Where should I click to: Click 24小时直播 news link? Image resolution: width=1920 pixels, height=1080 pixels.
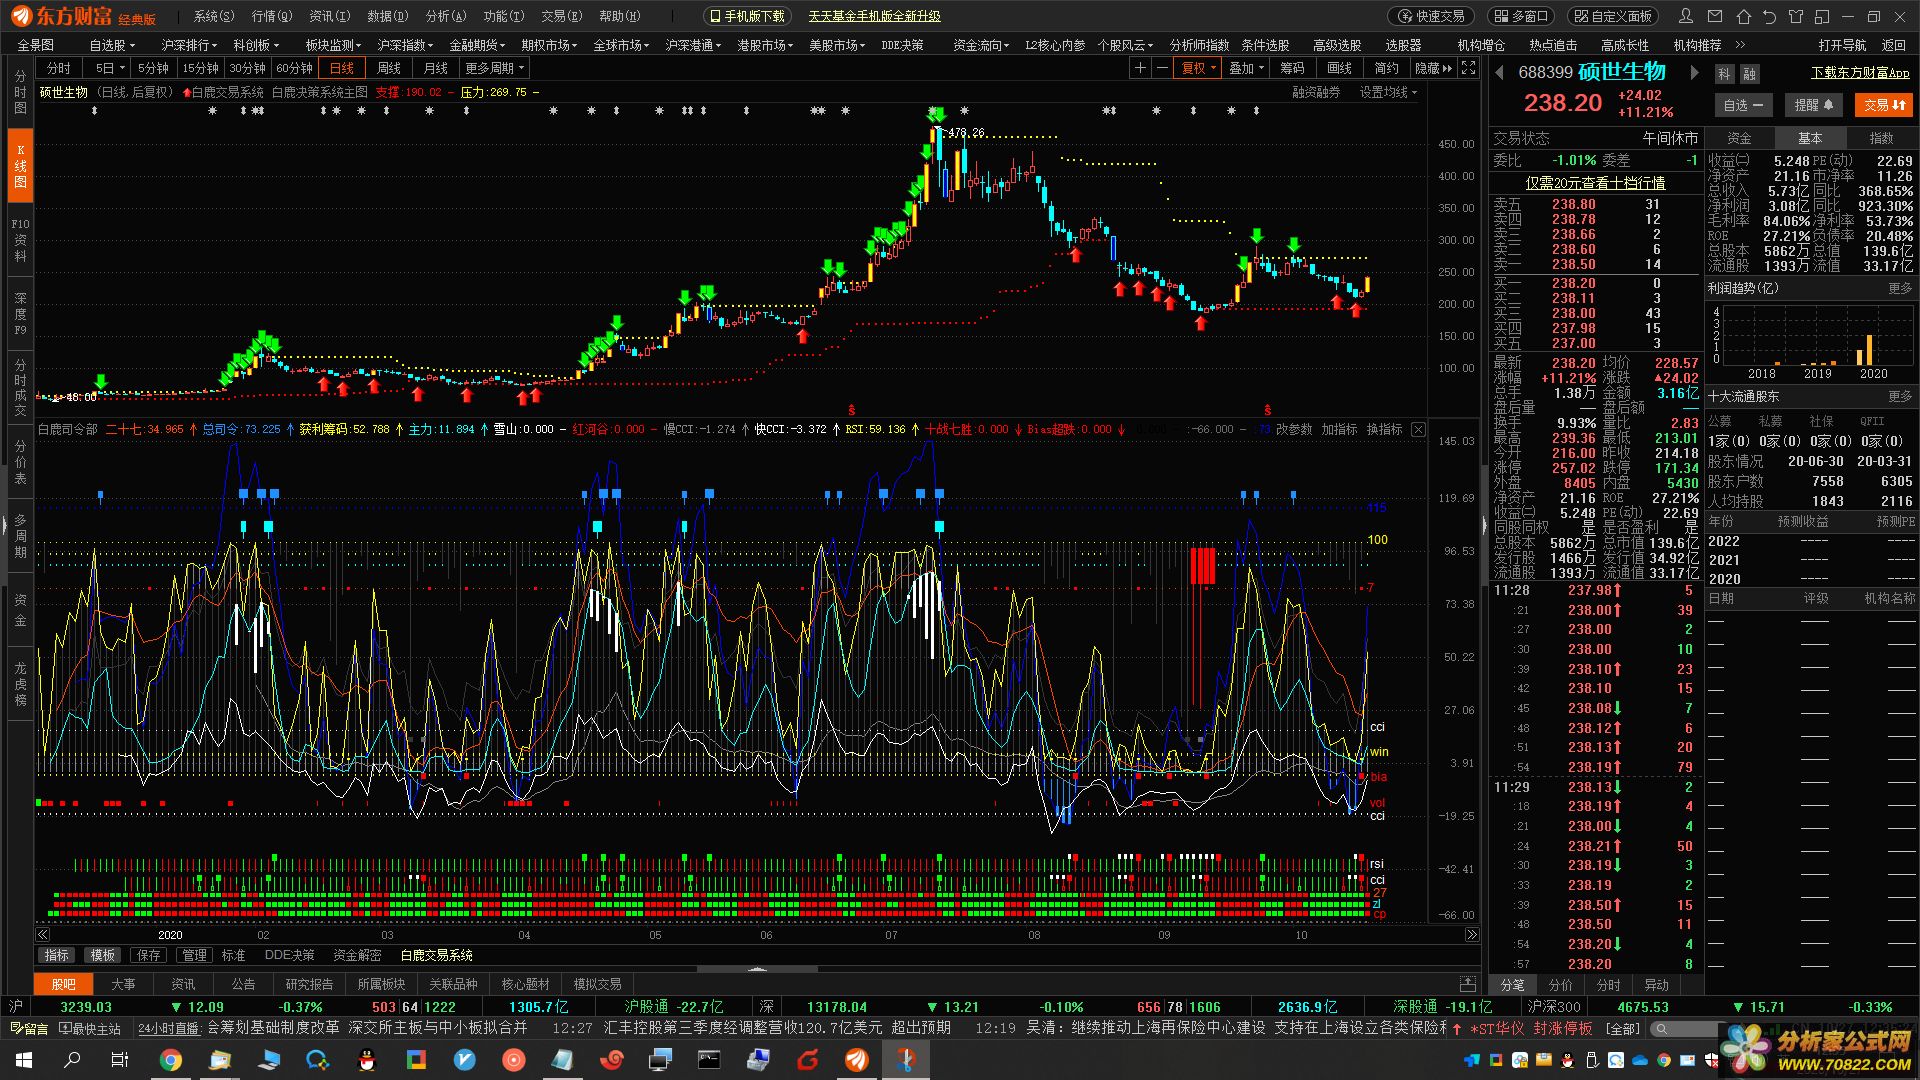tap(170, 1028)
